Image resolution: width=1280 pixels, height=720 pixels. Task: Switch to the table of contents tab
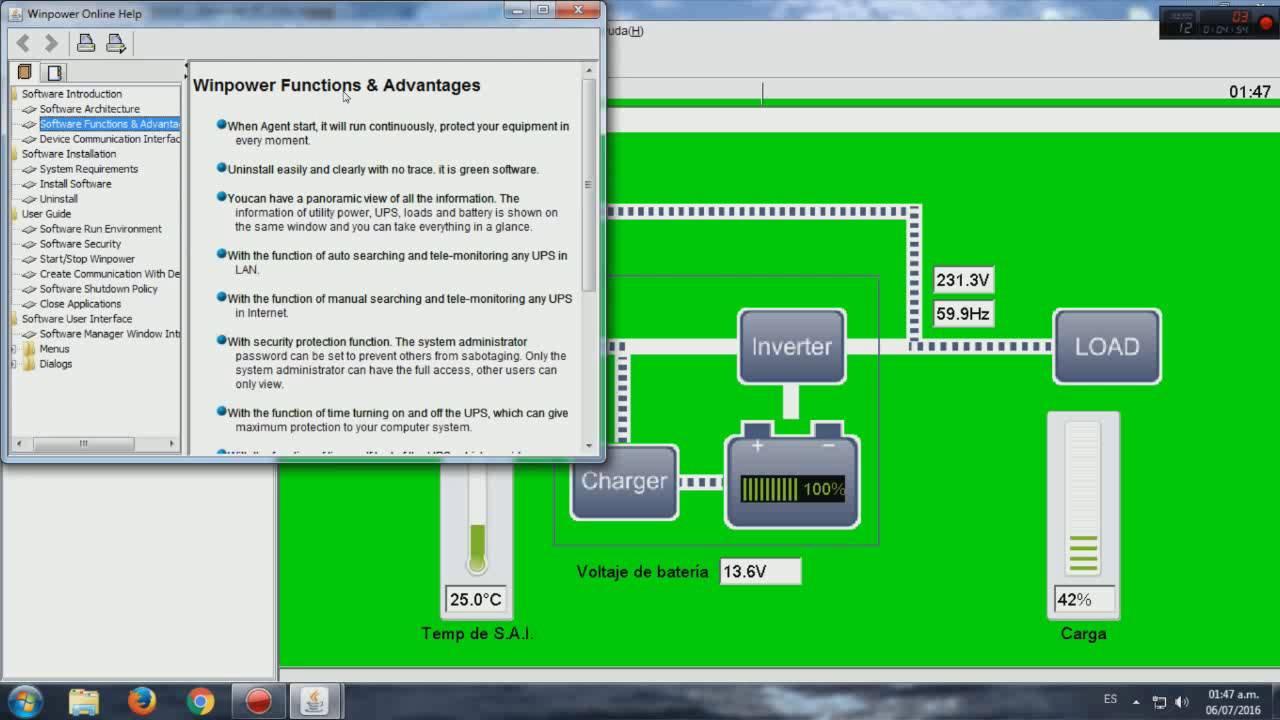(24, 71)
